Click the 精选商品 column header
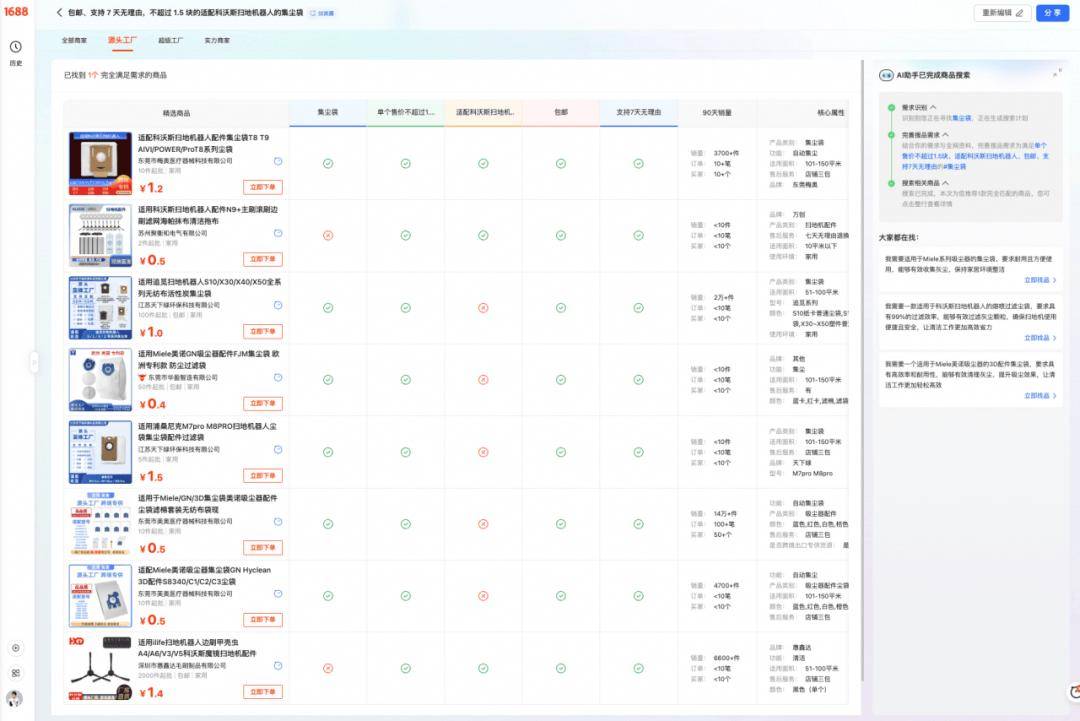The width and height of the screenshot is (1080, 721). coord(176,113)
